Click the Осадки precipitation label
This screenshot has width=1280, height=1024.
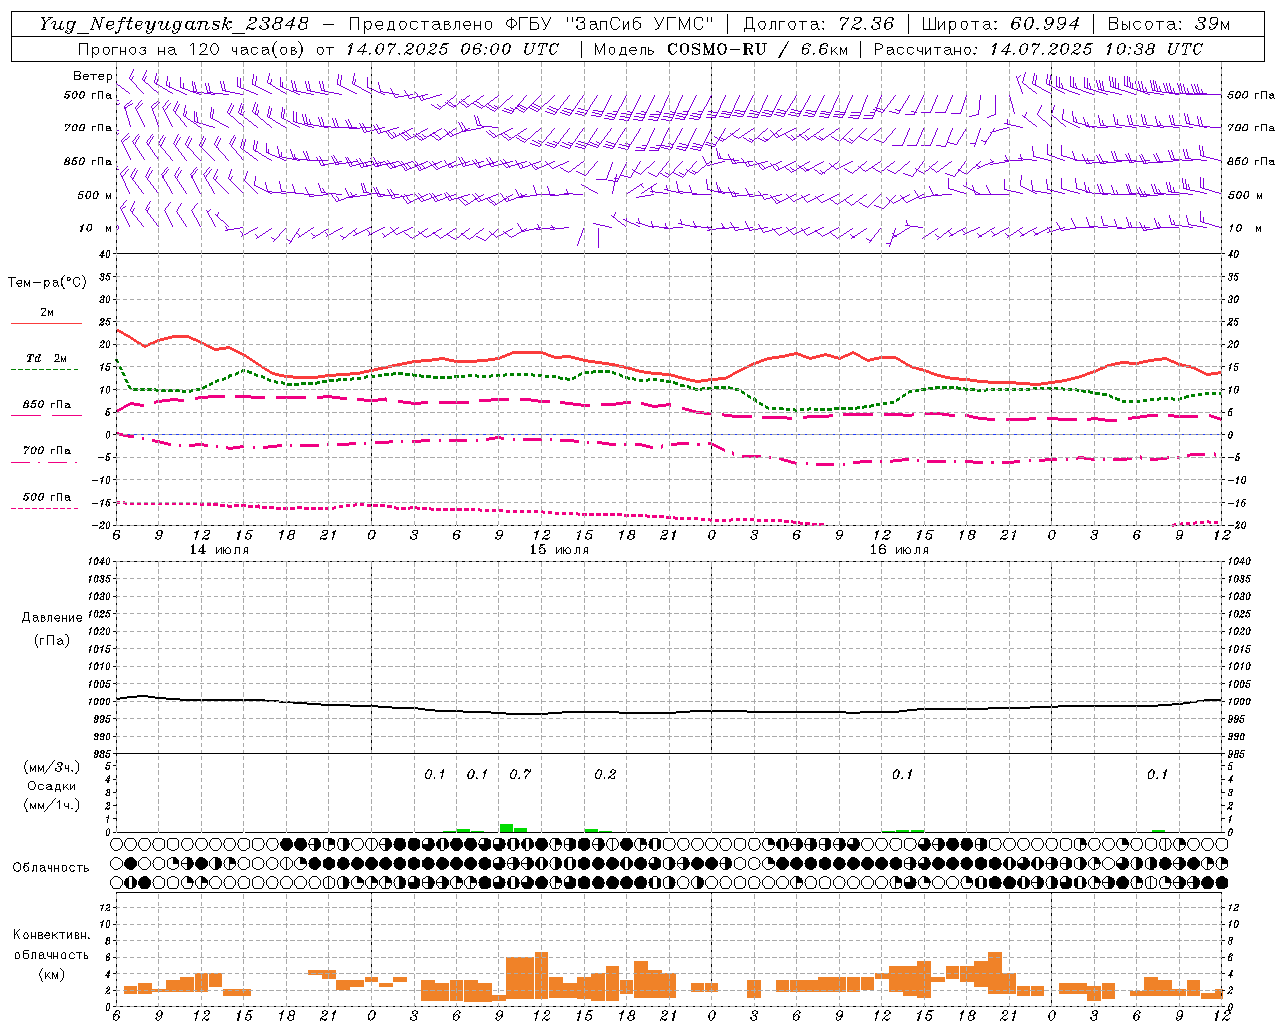(52, 786)
